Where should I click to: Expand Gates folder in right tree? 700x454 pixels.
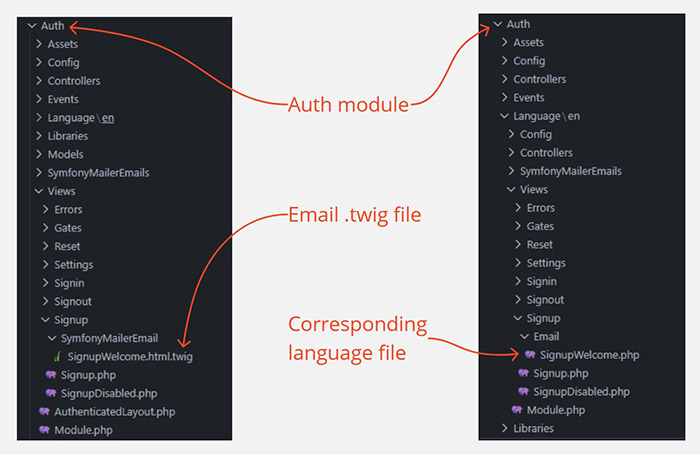pyautogui.click(x=518, y=226)
